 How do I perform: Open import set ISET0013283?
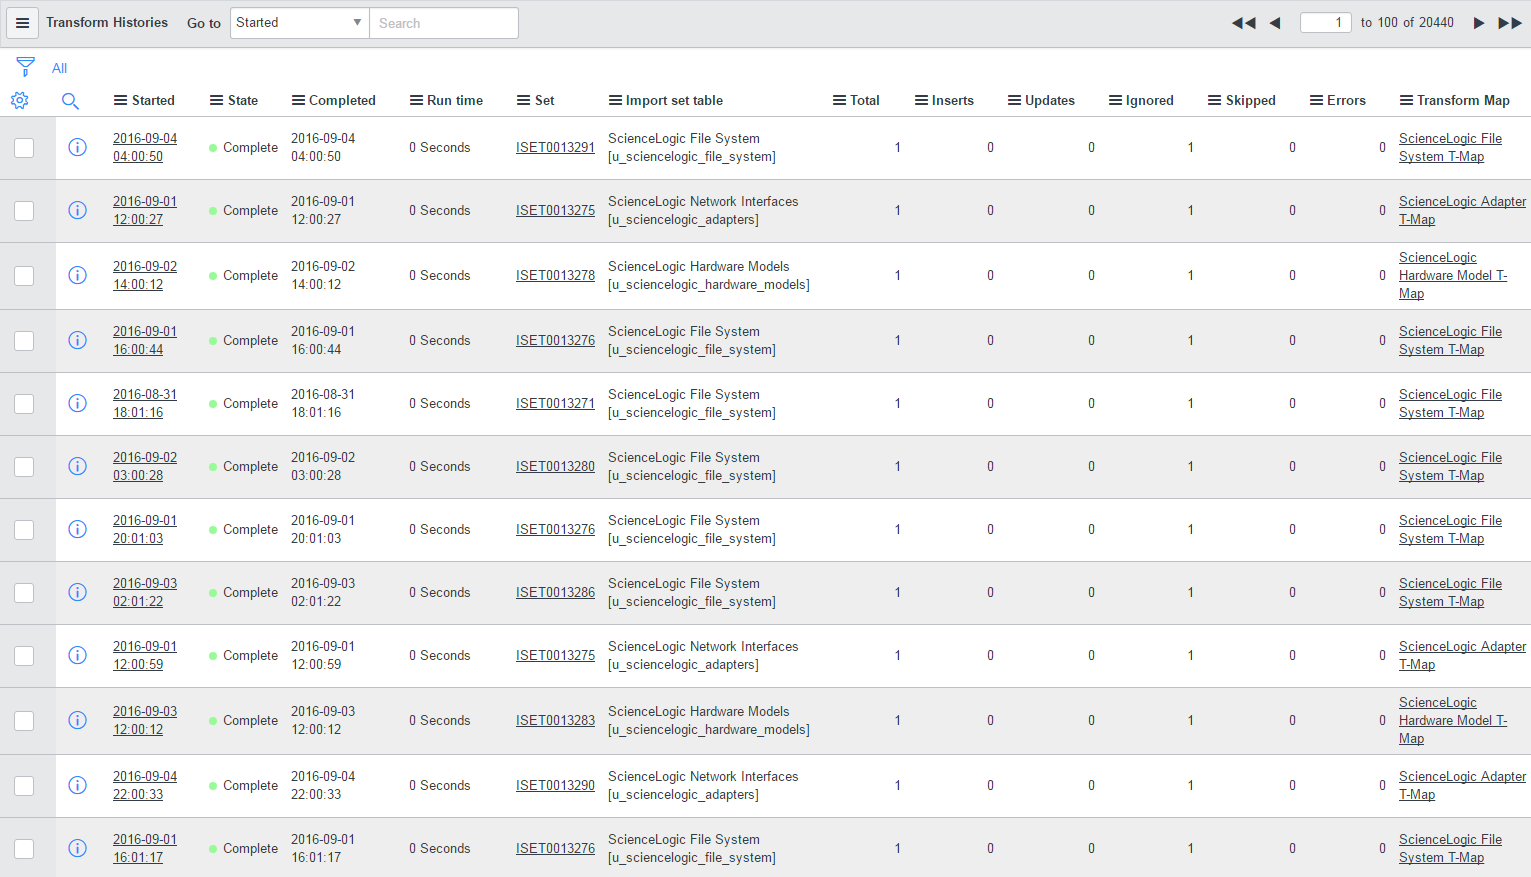click(x=555, y=720)
